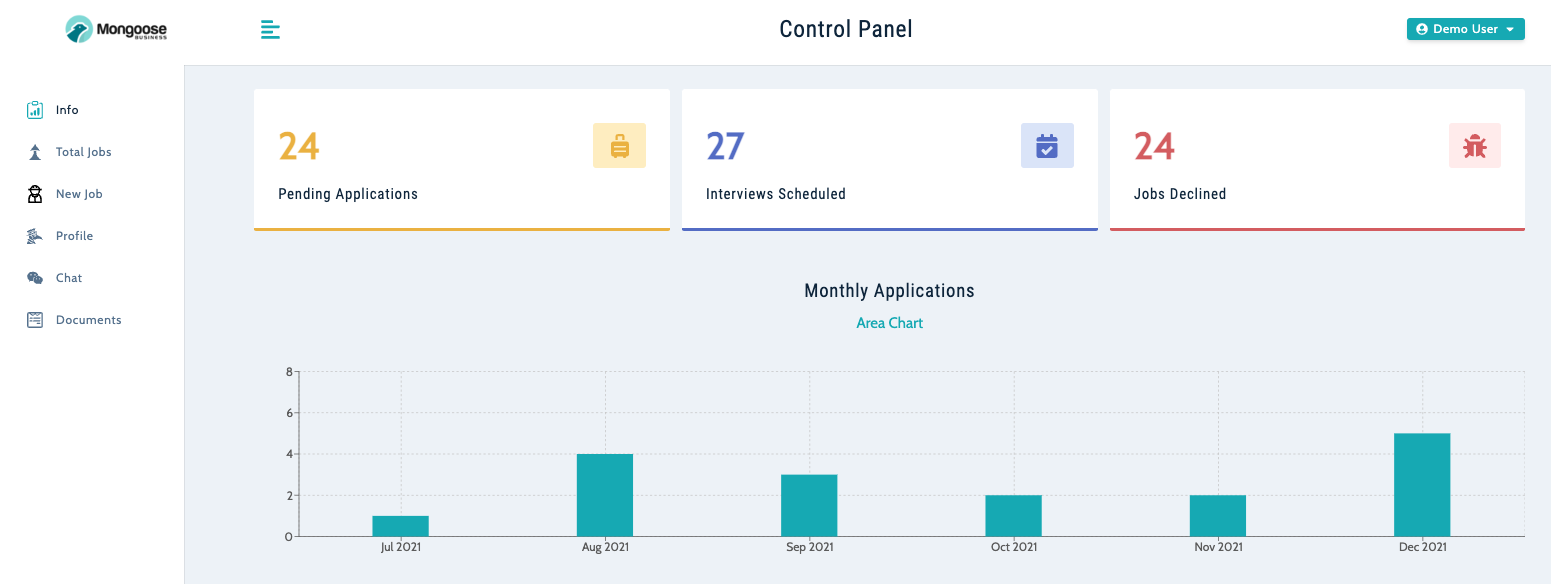1551x584 pixels.
Task: Click the Total Jobs sidebar icon
Action: click(35, 152)
